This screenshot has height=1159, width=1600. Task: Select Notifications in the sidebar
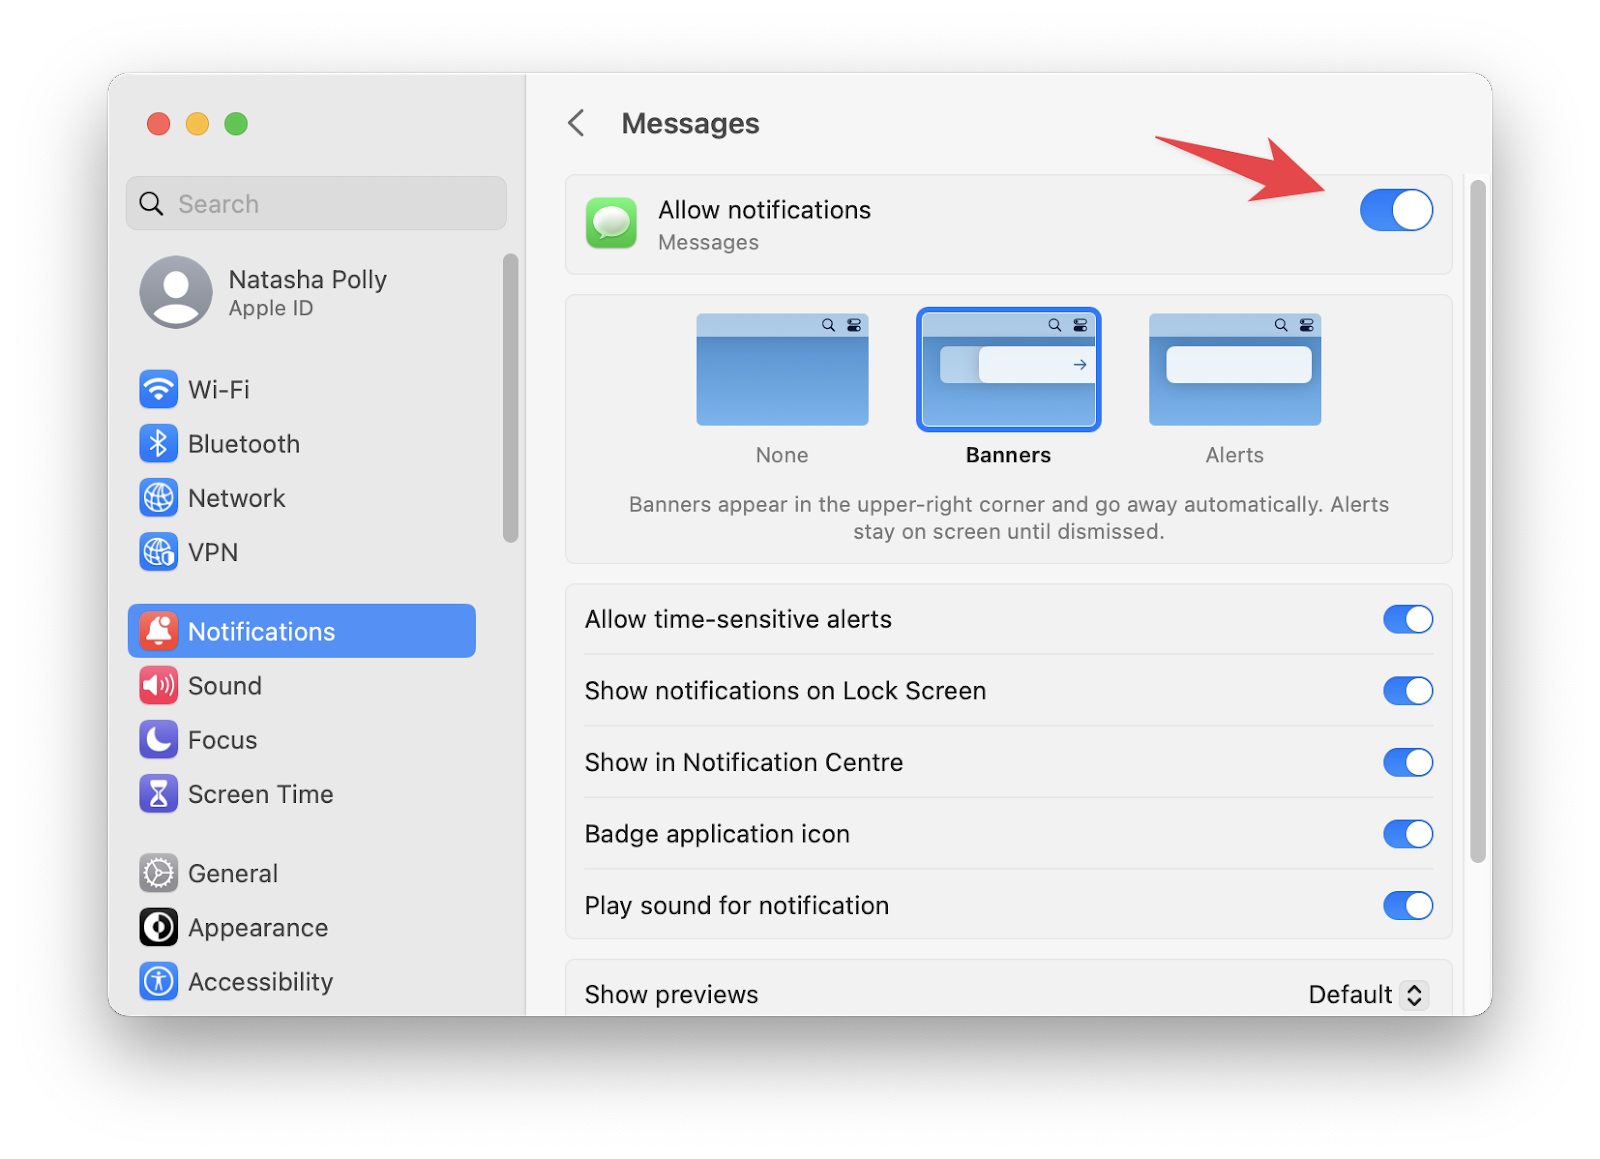tap(260, 631)
